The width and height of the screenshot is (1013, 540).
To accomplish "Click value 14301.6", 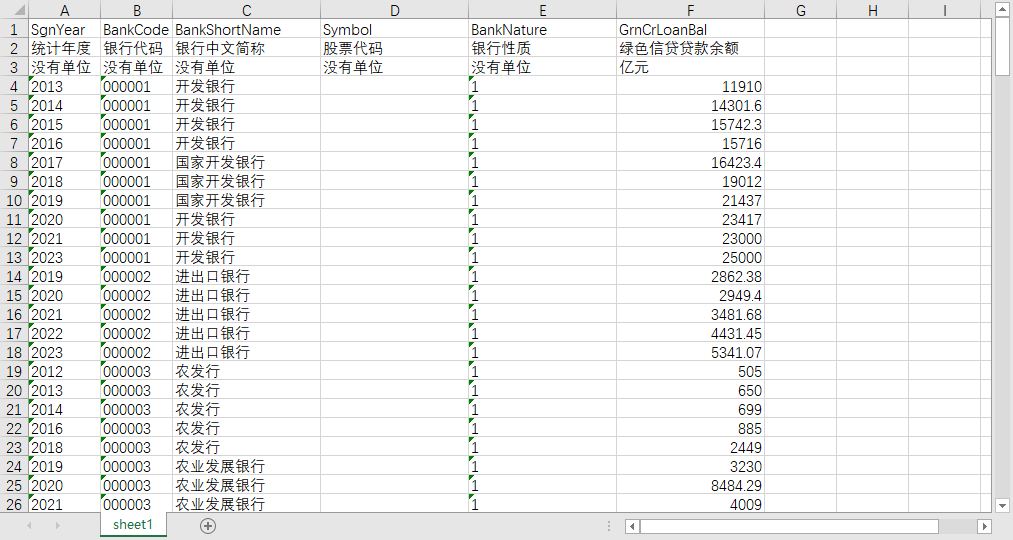I will click(x=691, y=105).
